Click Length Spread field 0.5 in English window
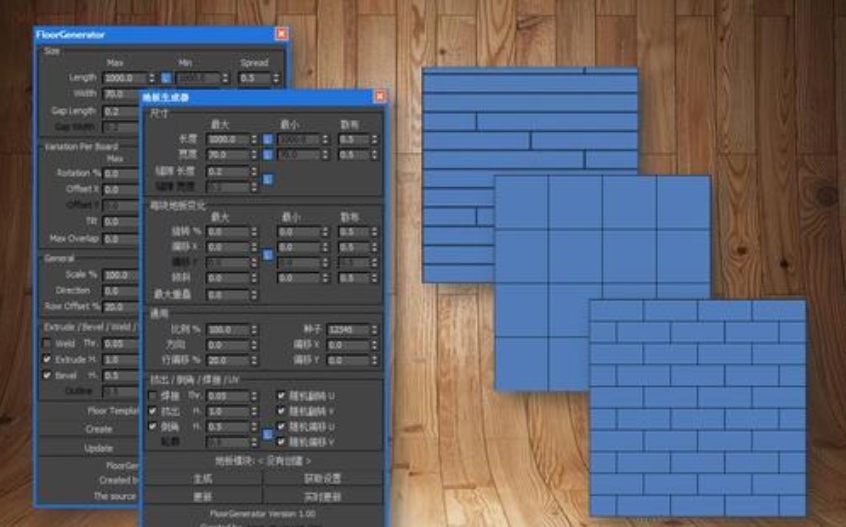This screenshot has width=846, height=527. pos(255,78)
